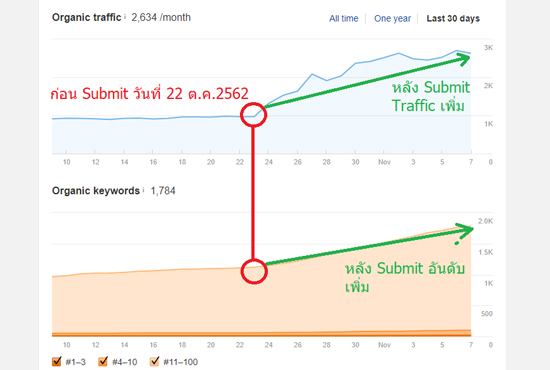Toggle the #4–10 keyword positions checkbox
Viewport: 550px width, 370px height.
[103, 361]
